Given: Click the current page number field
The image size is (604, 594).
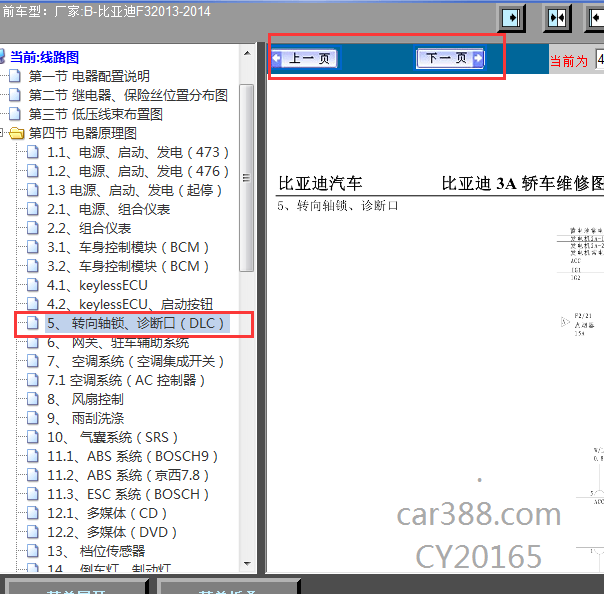Looking at the screenshot, I should (x=600, y=60).
